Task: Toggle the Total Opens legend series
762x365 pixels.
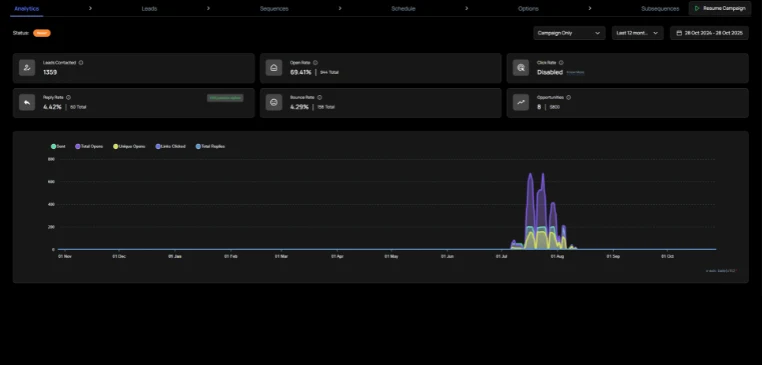Action: pyautogui.click(x=89, y=146)
